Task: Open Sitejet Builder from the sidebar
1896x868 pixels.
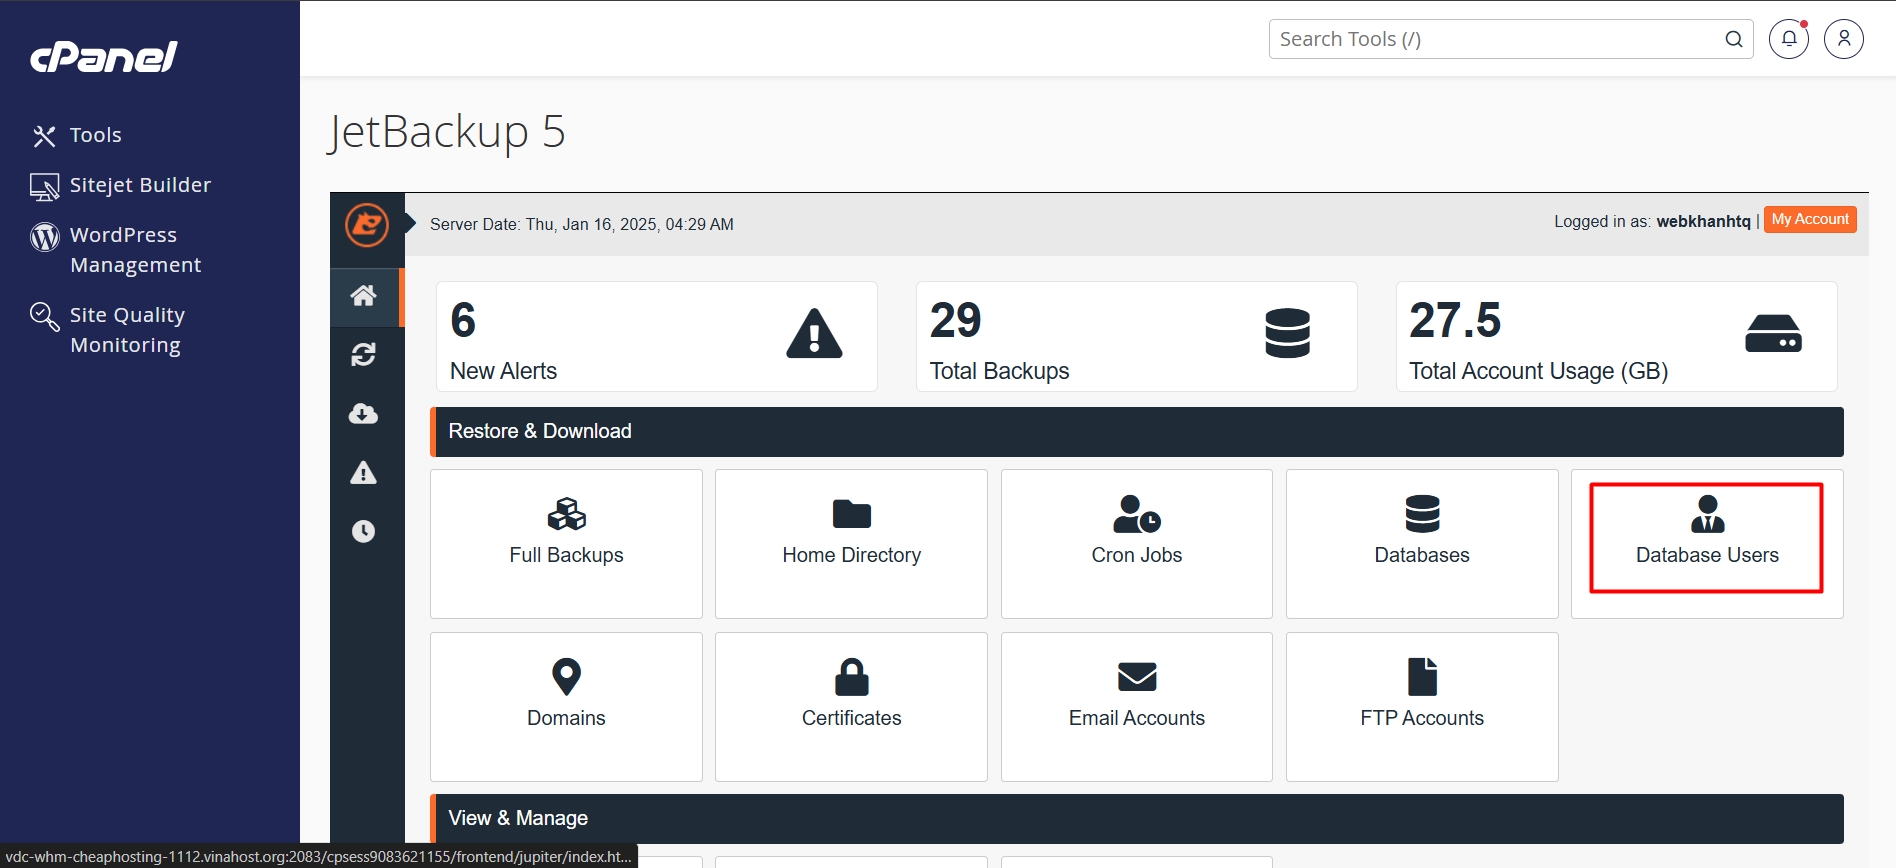Action: pos(140,185)
